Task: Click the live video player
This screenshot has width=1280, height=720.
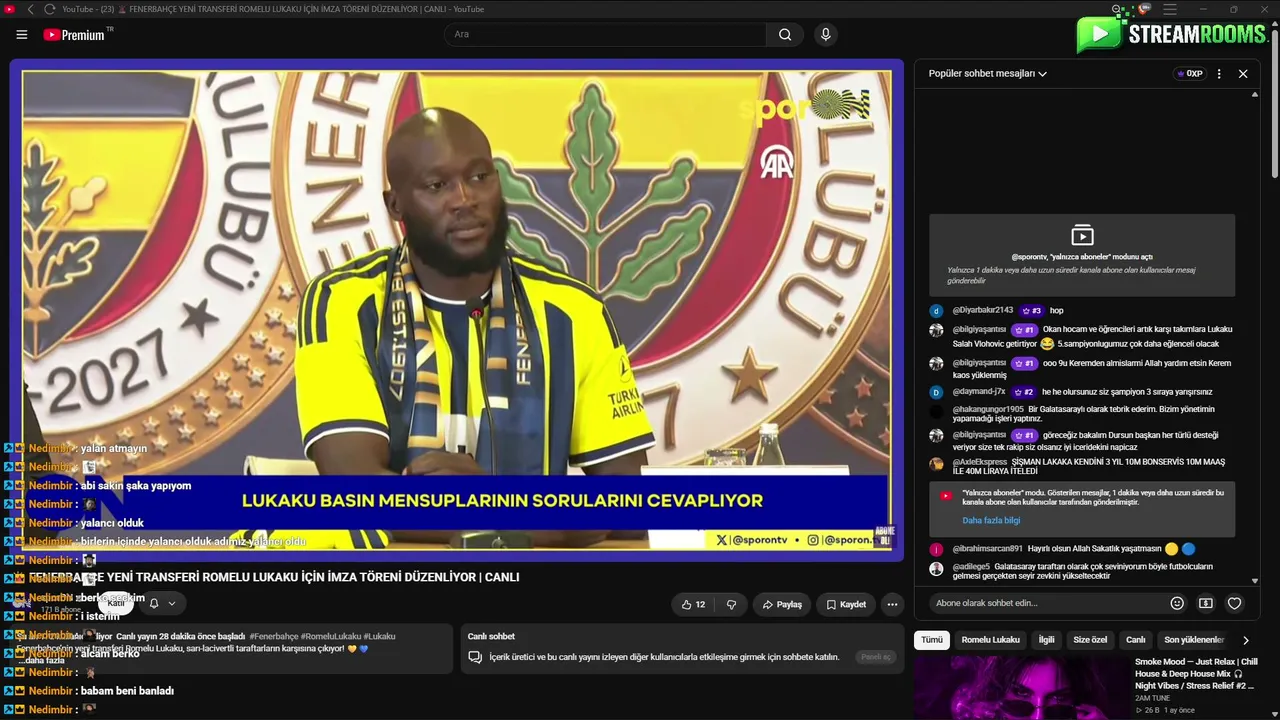Action: click(x=456, y=310)
